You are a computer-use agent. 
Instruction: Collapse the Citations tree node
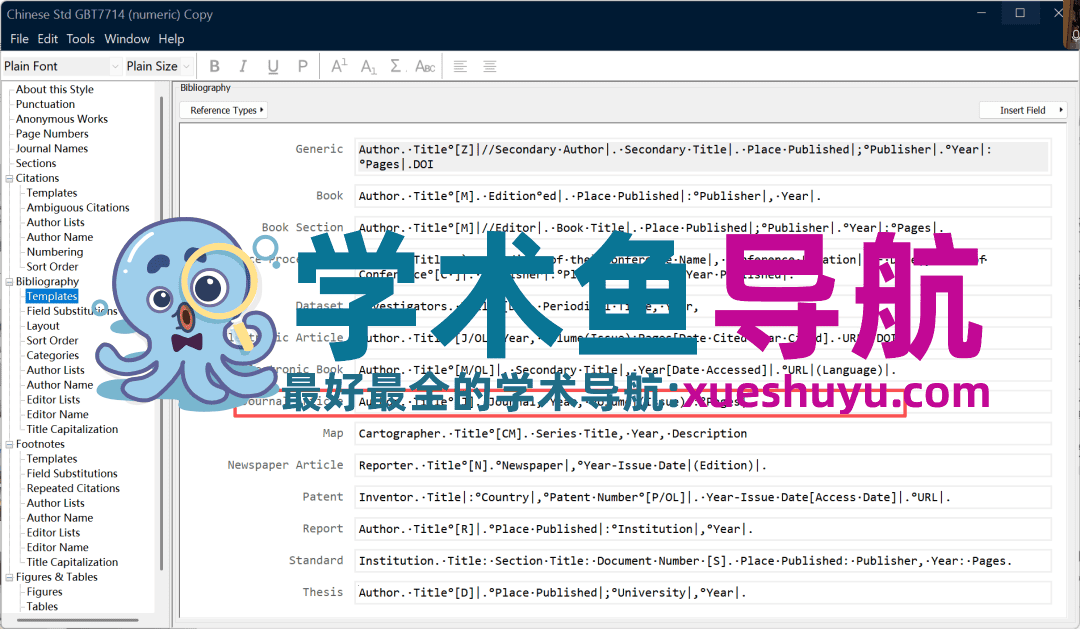click(10, 179)
